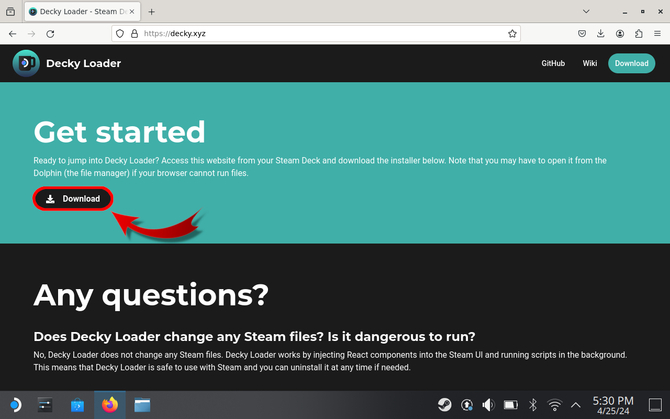Click the Steam icon in the system tray
Viewport: 670px width, 419px height.
click(444, 405)
